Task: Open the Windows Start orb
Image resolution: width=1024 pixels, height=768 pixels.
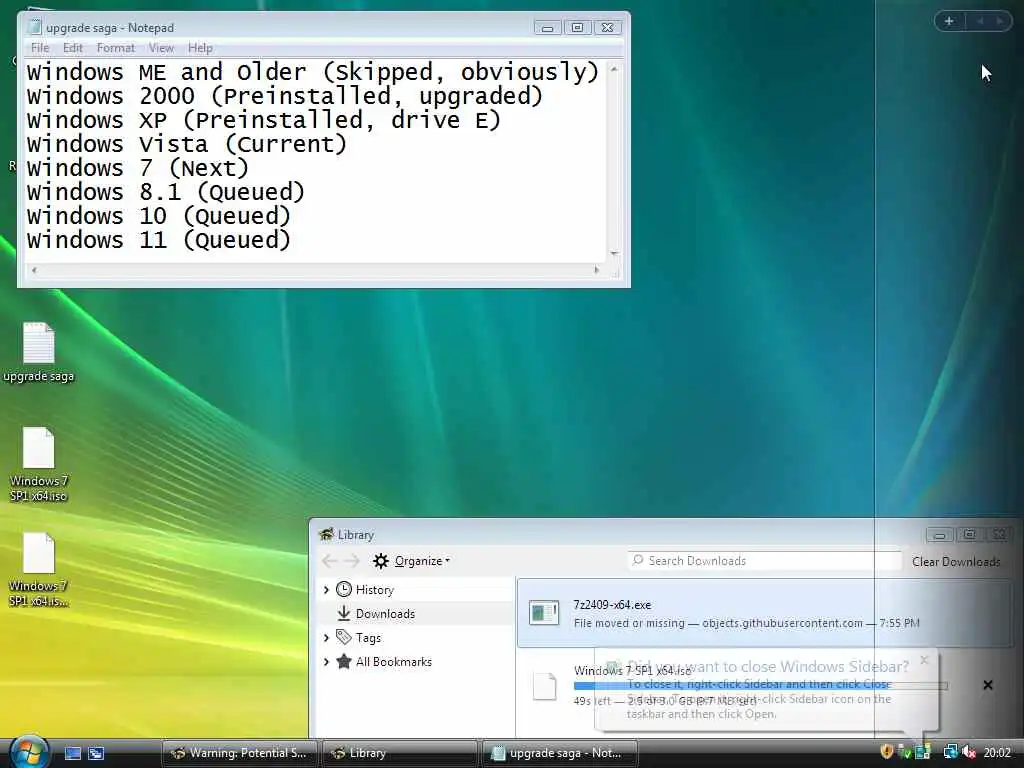Action: point(29,752)
